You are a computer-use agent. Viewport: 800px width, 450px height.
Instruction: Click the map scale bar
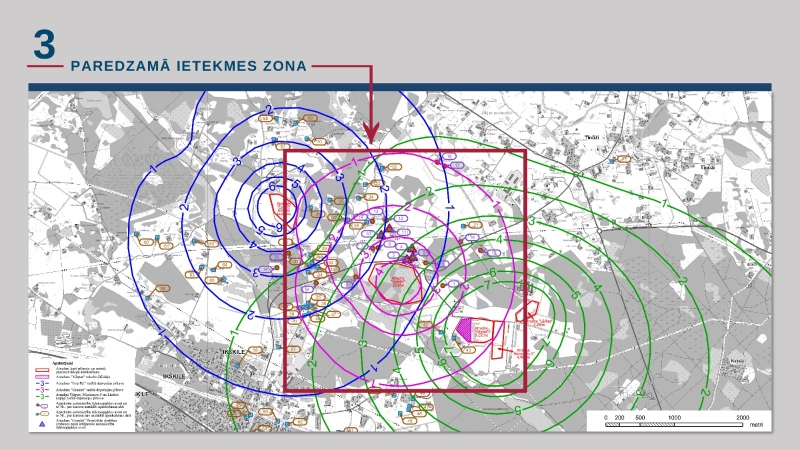[673, 424]
